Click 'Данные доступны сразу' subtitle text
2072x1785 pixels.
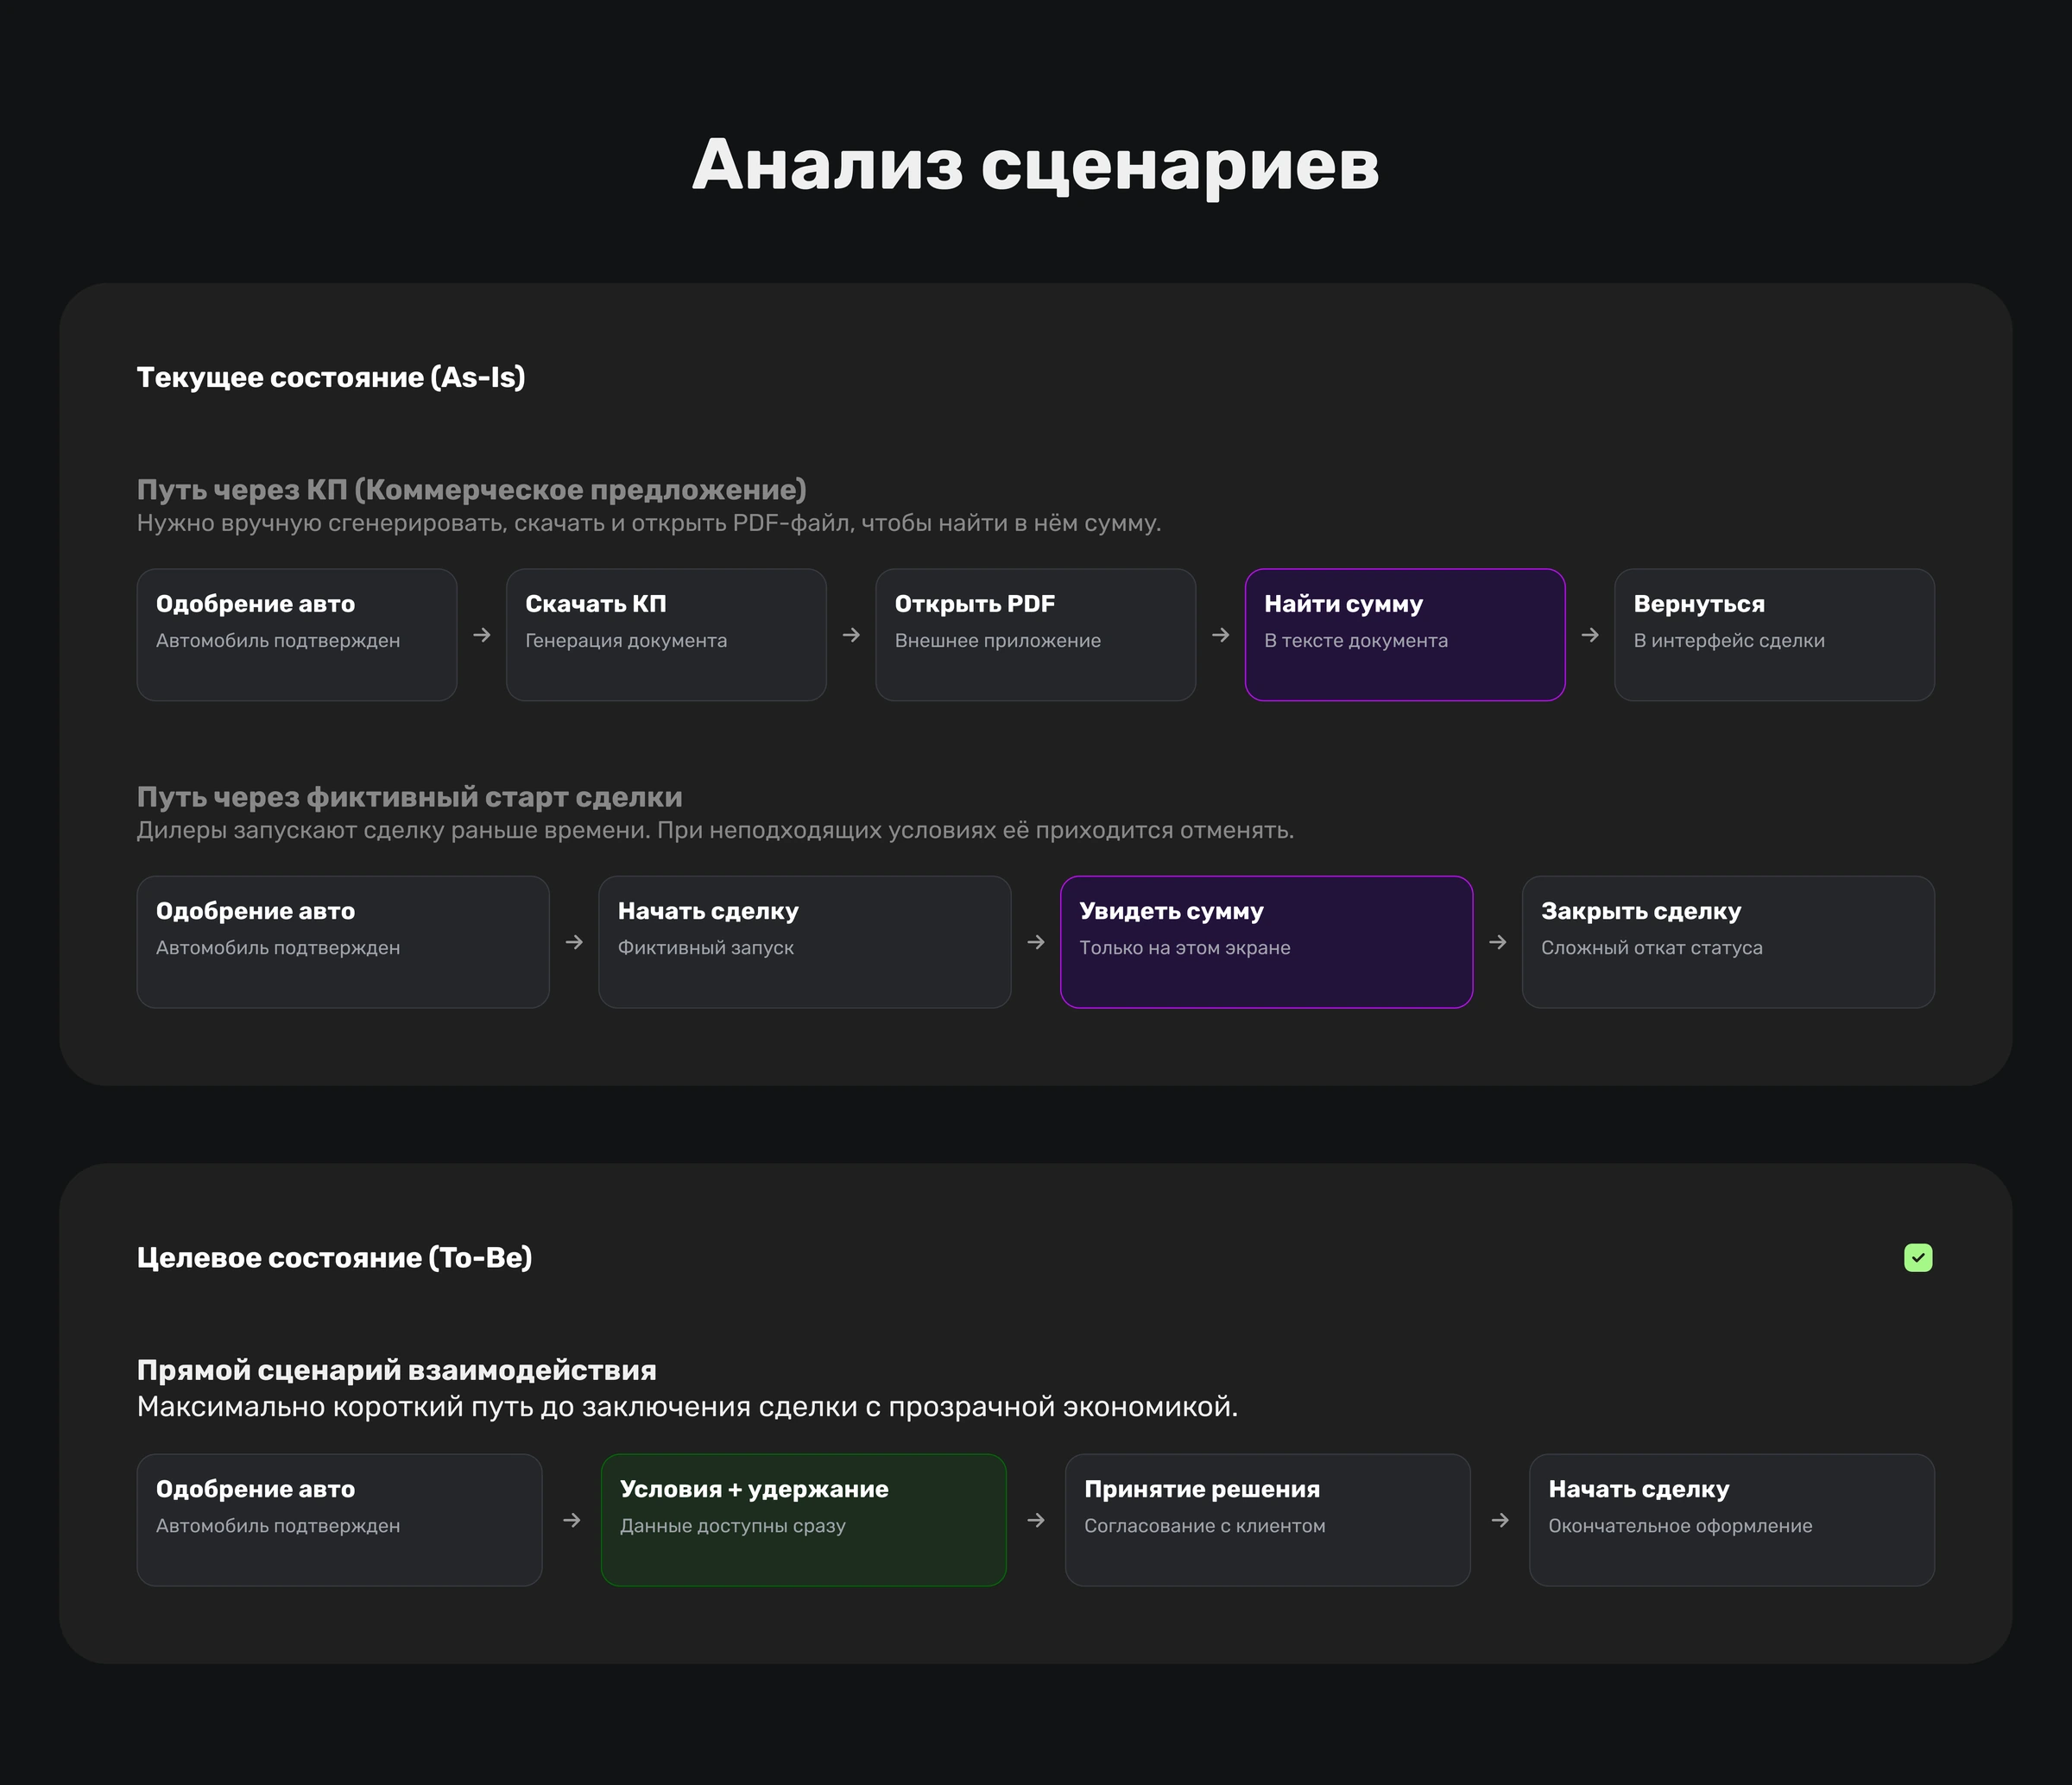coord(733,1526)
